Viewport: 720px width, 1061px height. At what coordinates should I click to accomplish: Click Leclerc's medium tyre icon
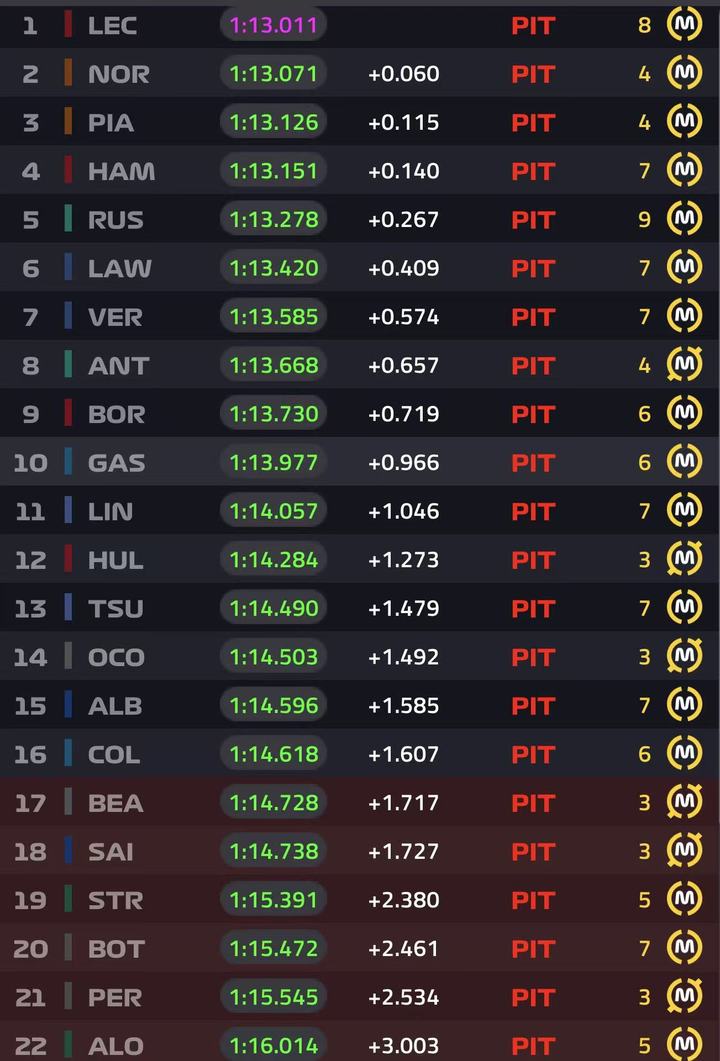point(685,25)
